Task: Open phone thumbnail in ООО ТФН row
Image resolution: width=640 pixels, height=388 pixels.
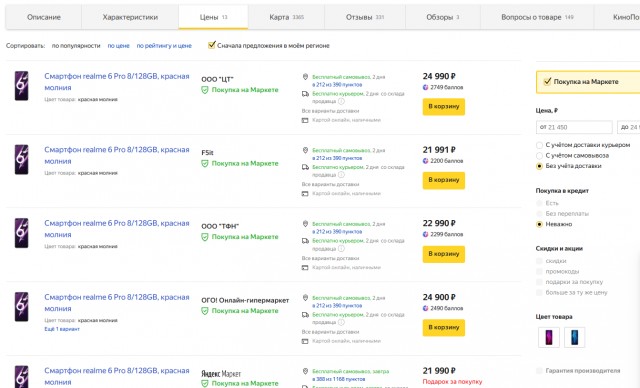Action: [x=22, y=233]
